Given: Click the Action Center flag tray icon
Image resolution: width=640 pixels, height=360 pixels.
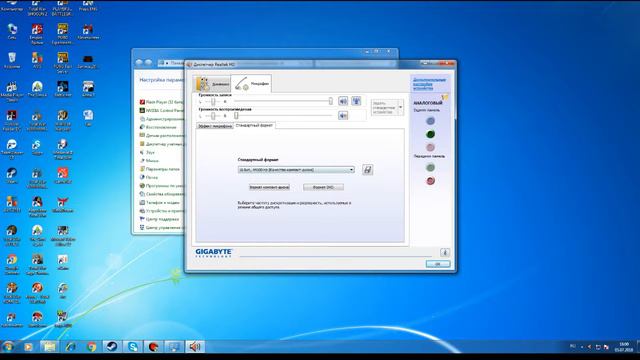Looking at the screenshot, I should (607, 347).
